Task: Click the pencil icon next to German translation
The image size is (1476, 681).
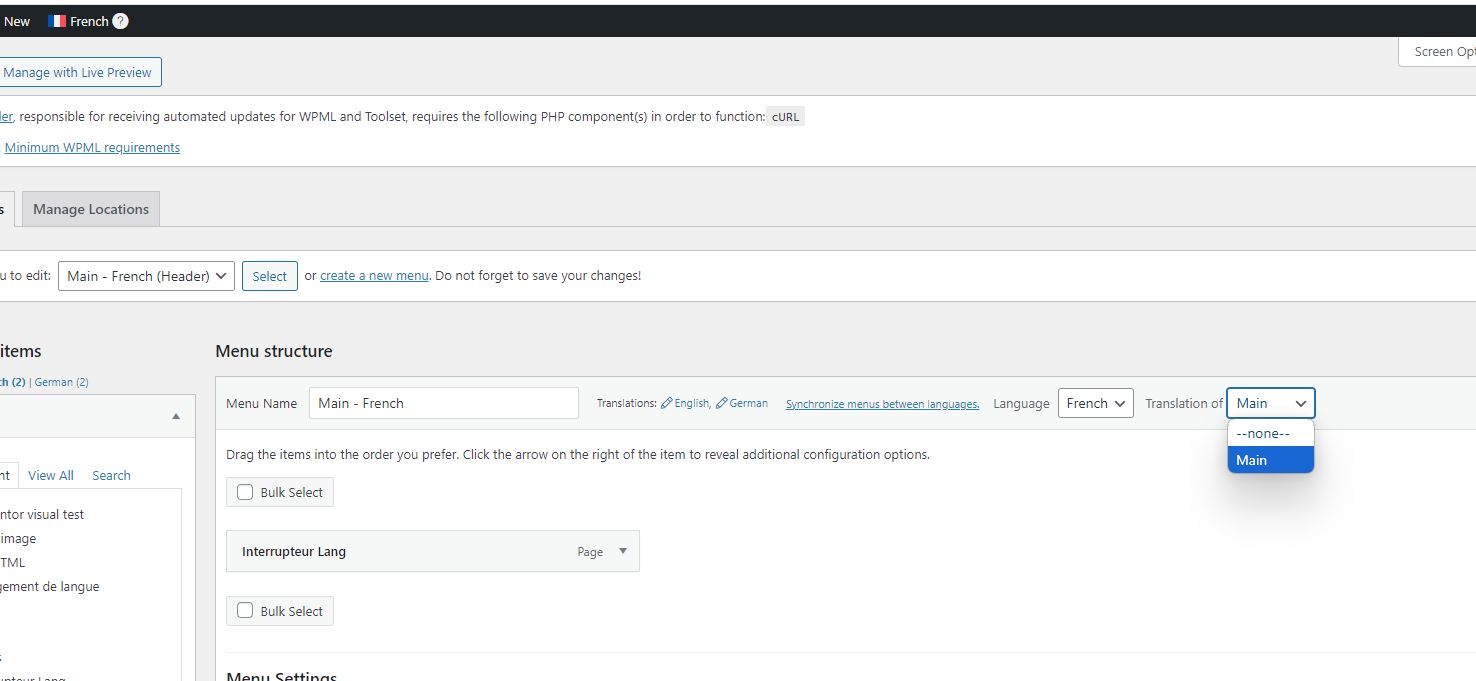Action: (x=721, y=403)
